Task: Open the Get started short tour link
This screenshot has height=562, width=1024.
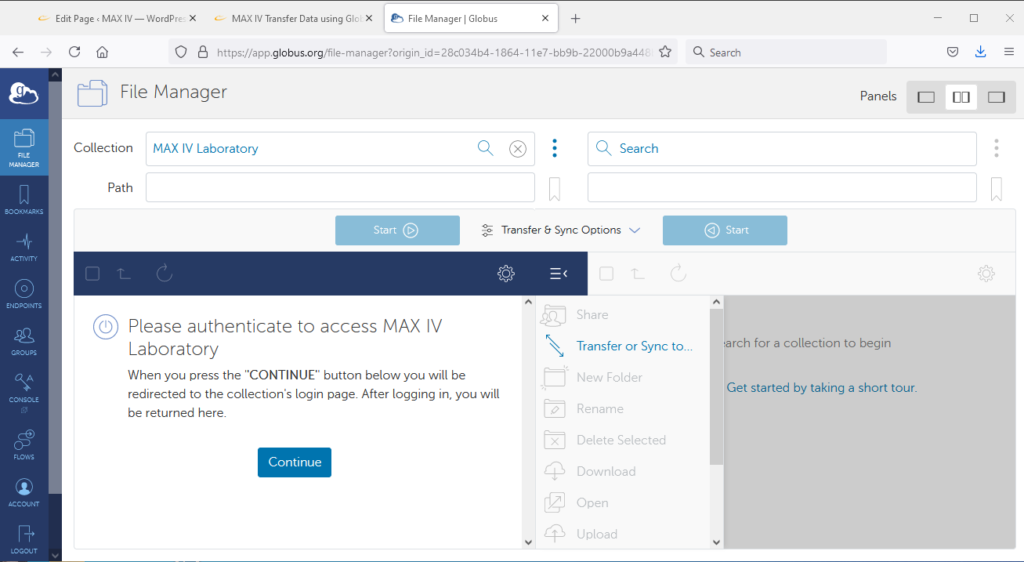Action: click(x=822, y=388)
